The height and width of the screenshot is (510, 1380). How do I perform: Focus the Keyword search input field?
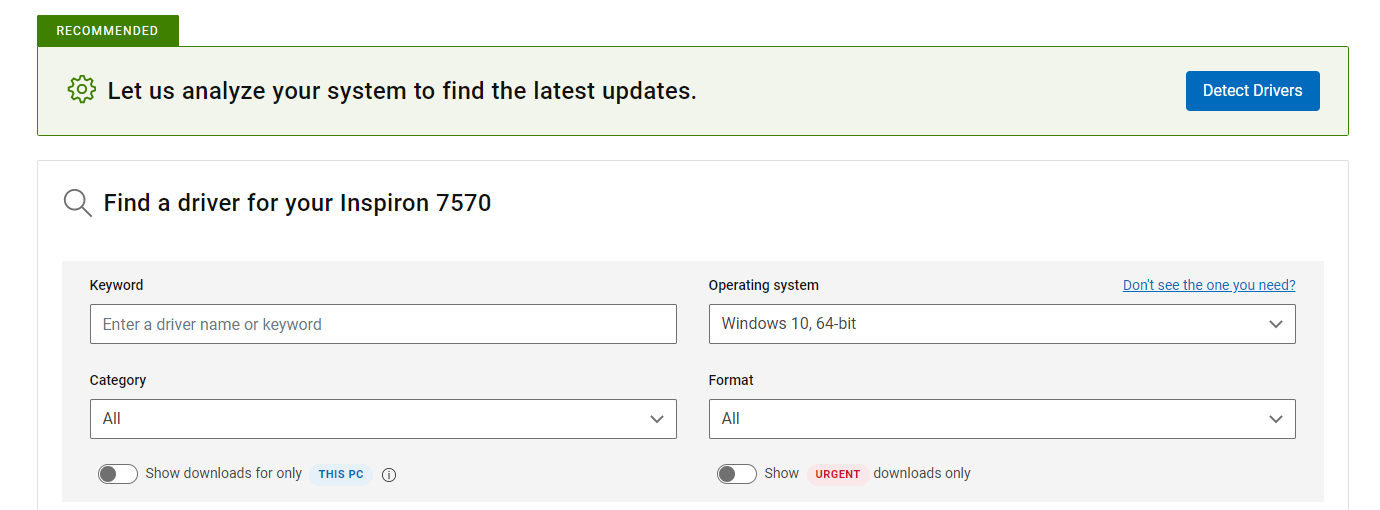383,324
